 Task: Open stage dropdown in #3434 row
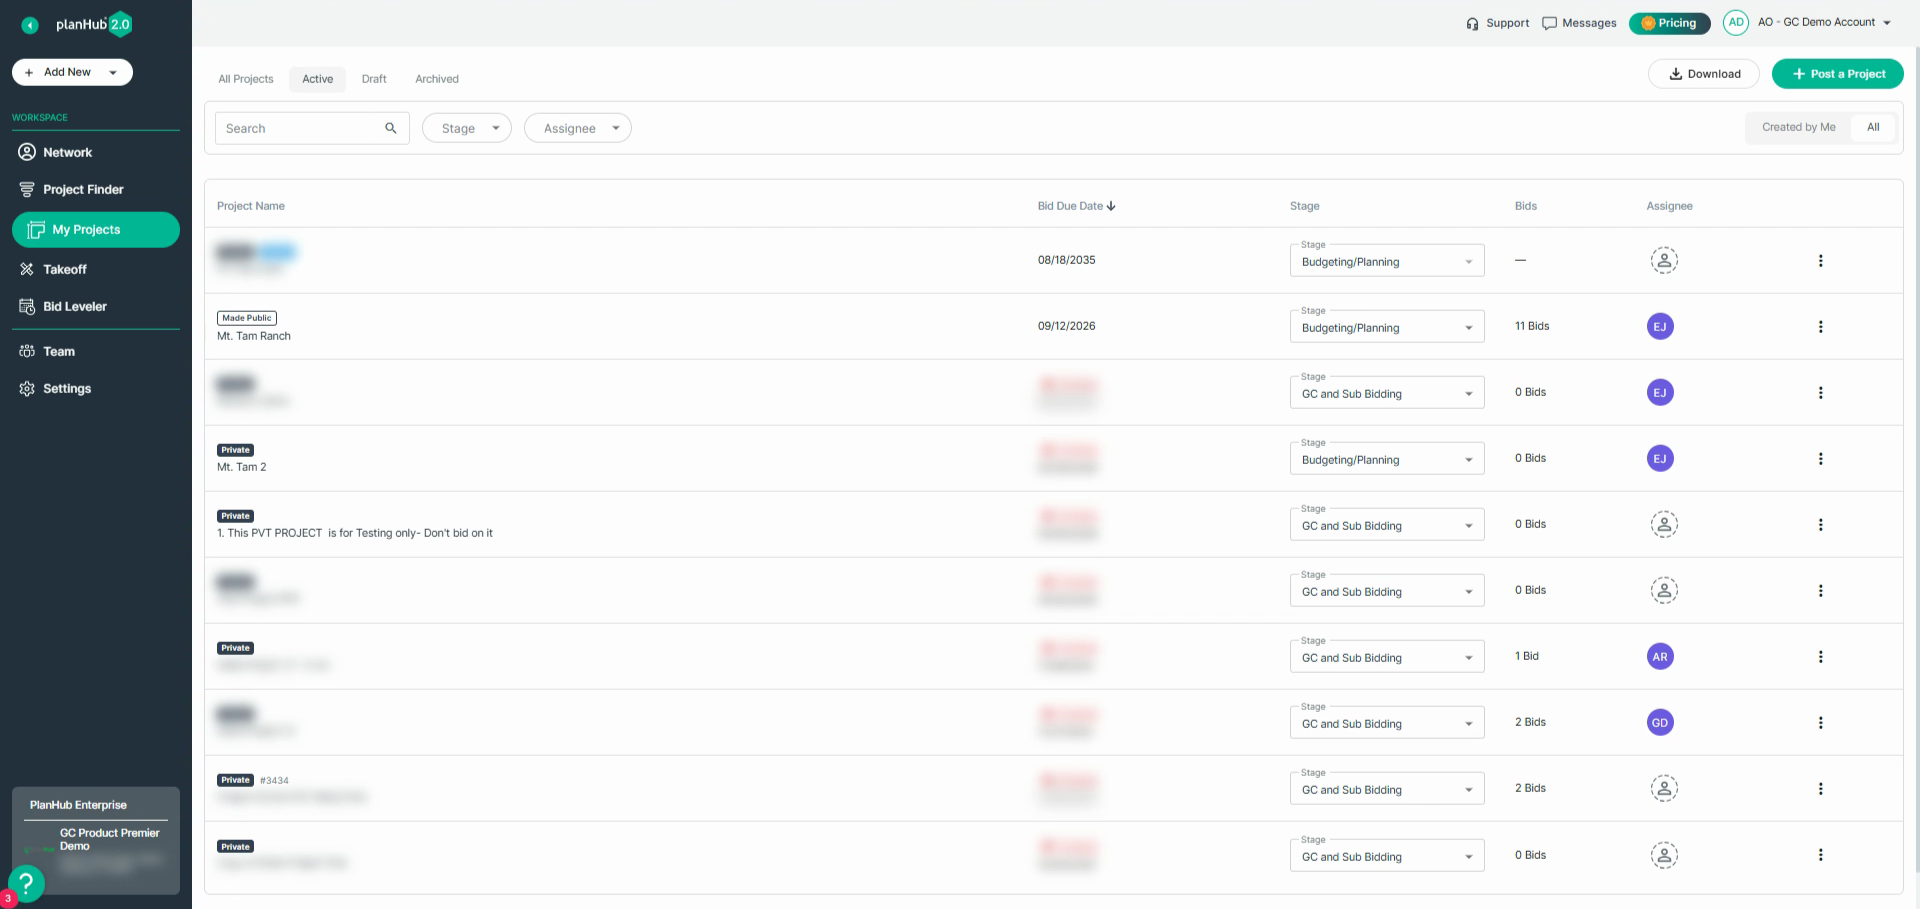1387,789
